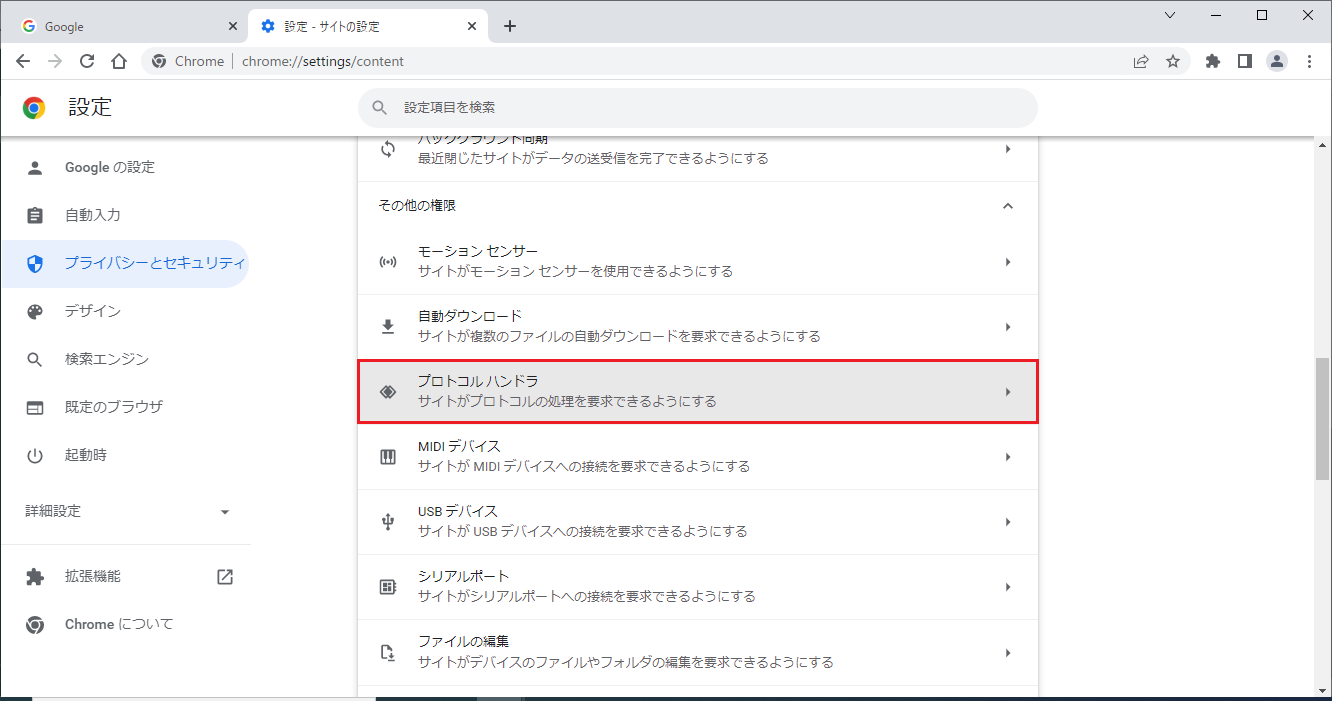Bookmark this page with the star icon
This screenshot has width=1332, height=701.
click(1173, 61)
